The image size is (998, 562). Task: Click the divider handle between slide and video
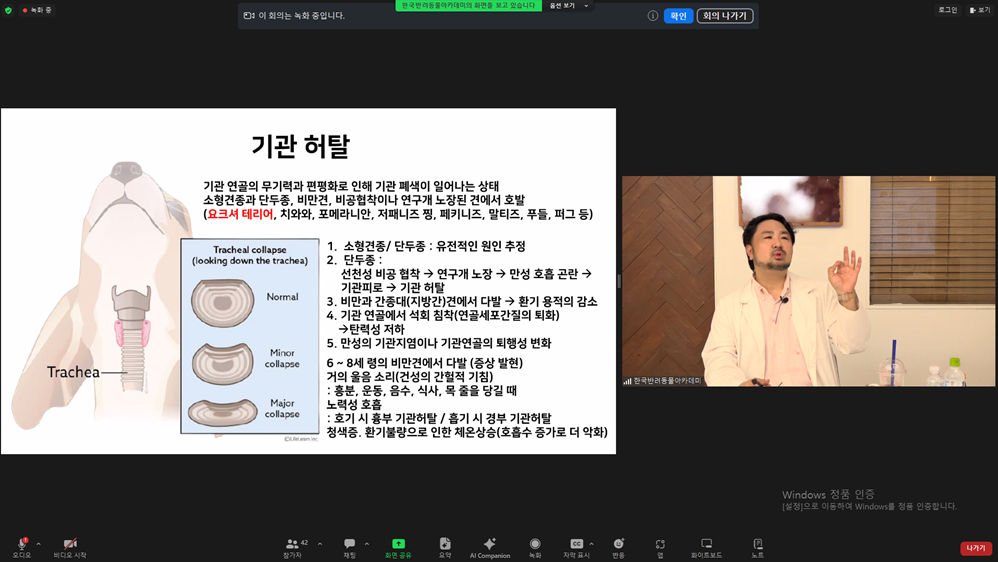click(619, 281)
